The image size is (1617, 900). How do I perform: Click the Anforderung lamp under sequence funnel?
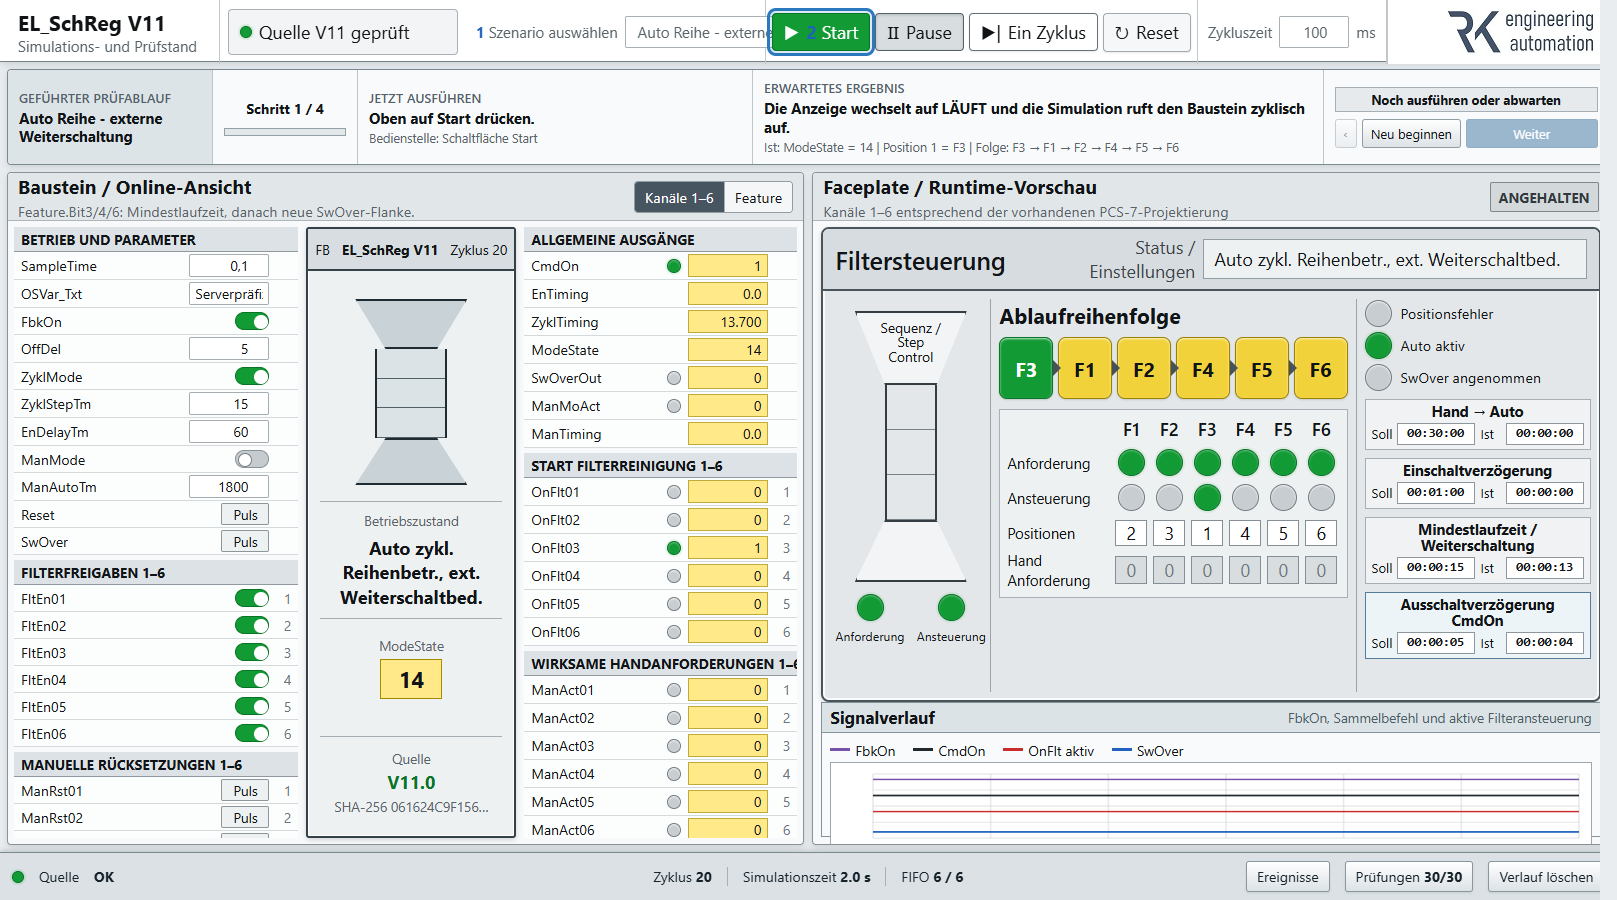pyautogui.click(x=870, y=607)
